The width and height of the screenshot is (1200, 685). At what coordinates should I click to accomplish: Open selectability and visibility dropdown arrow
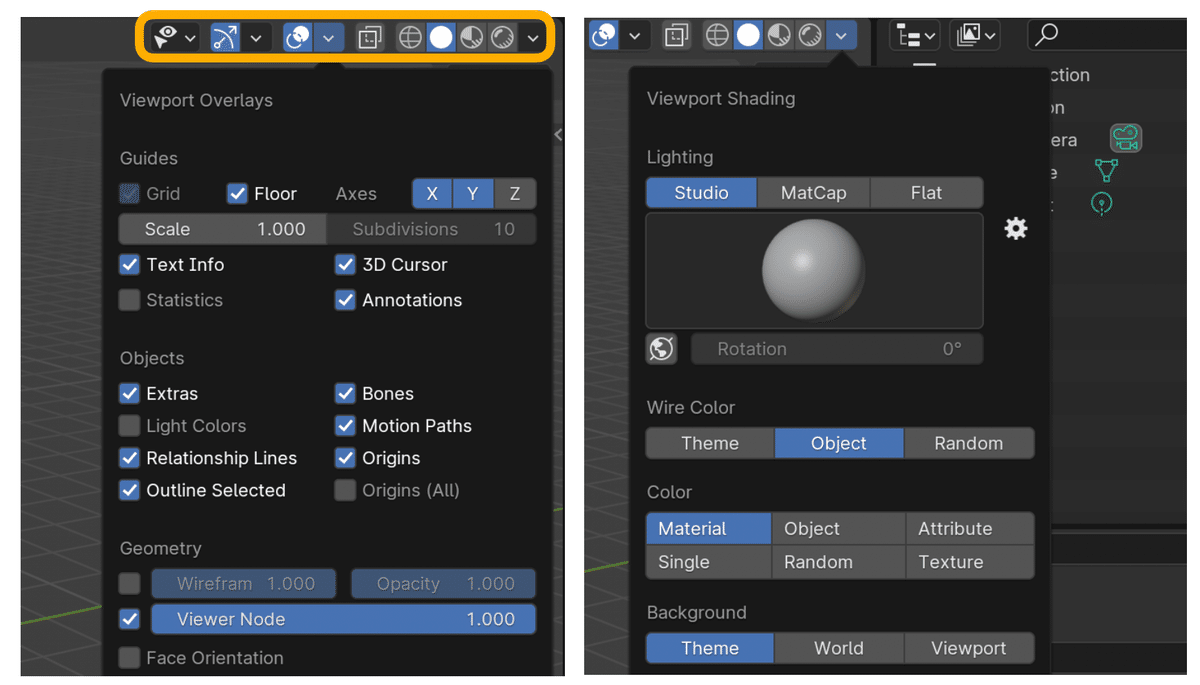[190, 38]
